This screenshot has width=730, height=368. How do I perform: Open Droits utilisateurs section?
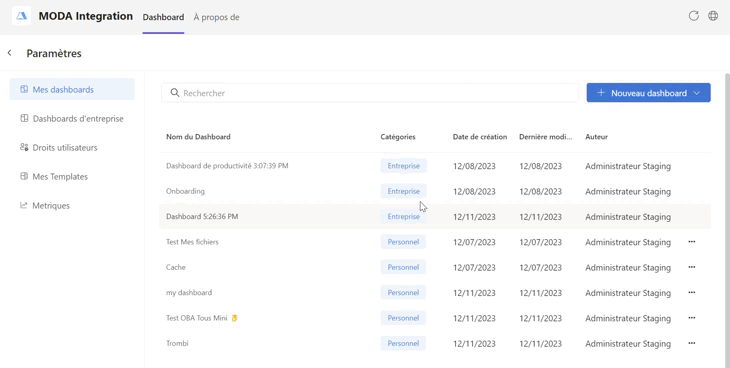[72, 147]
